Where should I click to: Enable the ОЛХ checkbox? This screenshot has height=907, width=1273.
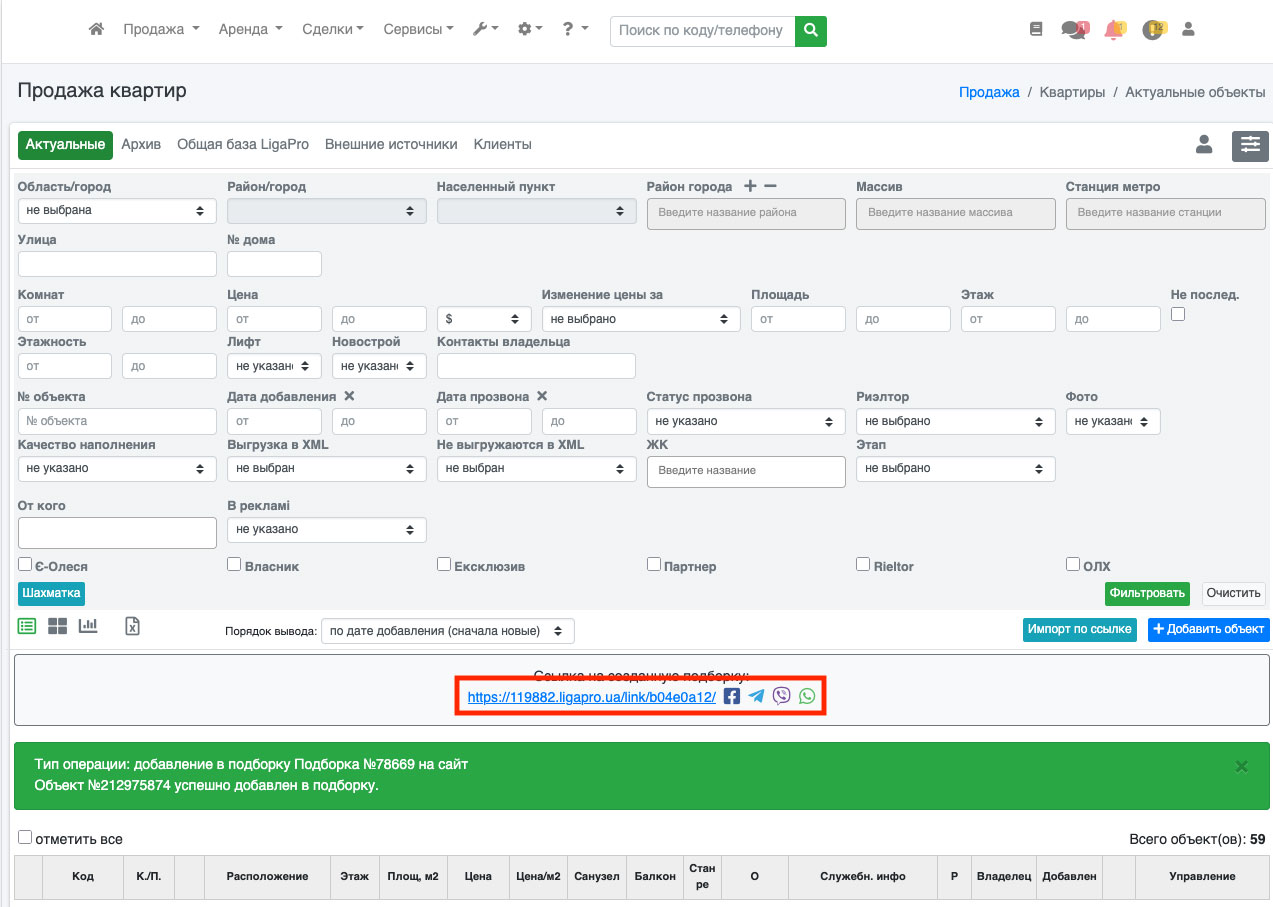click(1073, 564)
